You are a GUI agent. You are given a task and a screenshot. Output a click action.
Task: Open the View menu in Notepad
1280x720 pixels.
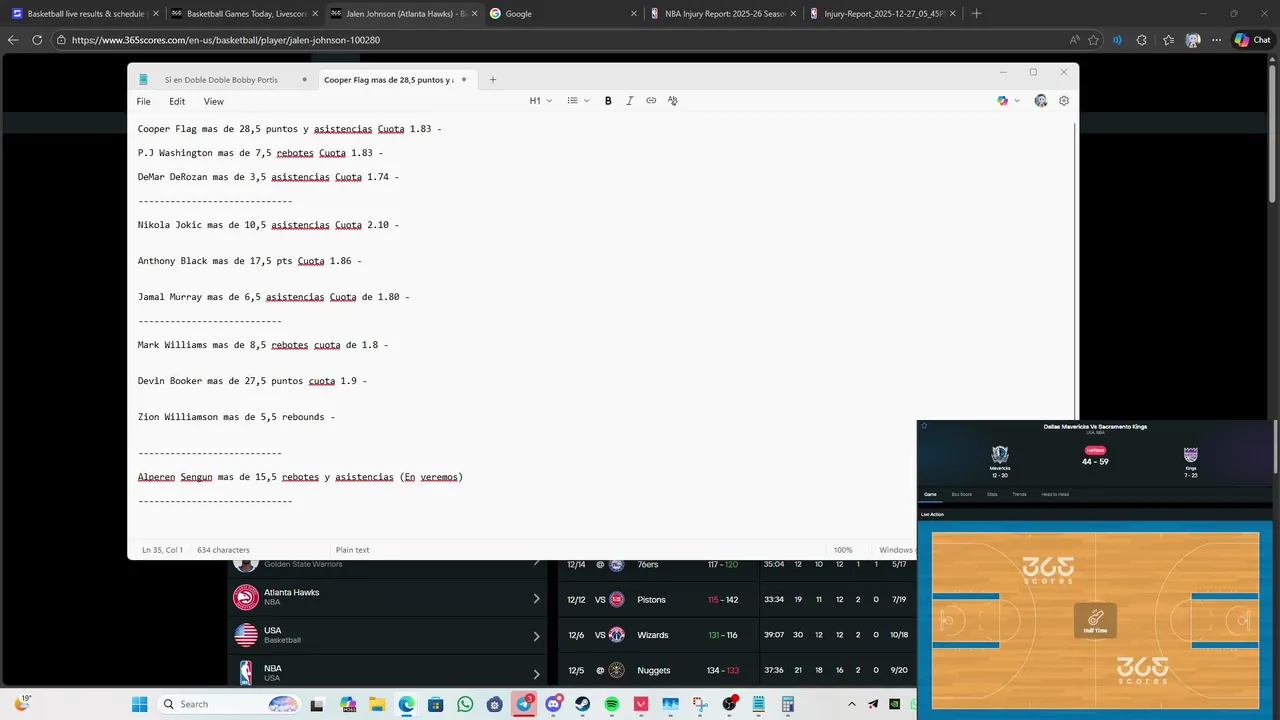[x=214, y=102]
